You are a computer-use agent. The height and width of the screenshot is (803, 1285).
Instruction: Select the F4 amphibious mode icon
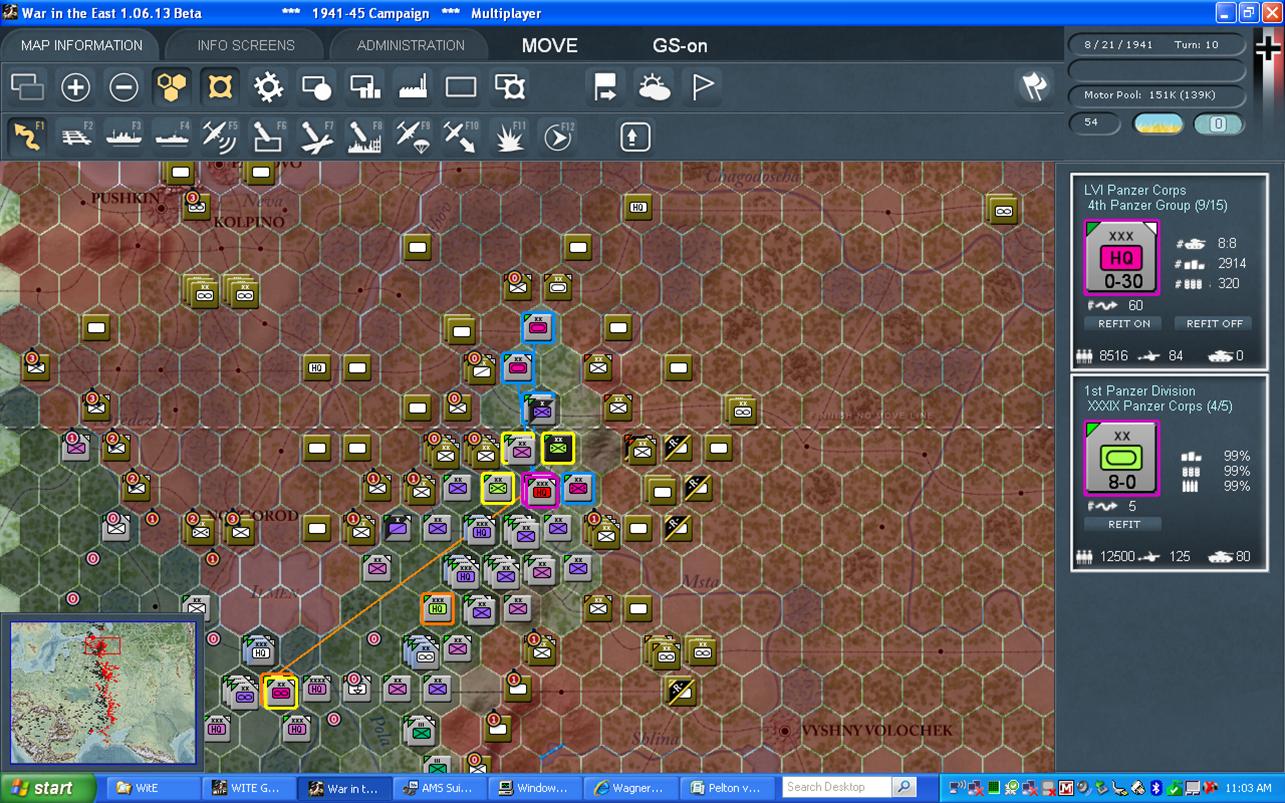click(172, 136)
